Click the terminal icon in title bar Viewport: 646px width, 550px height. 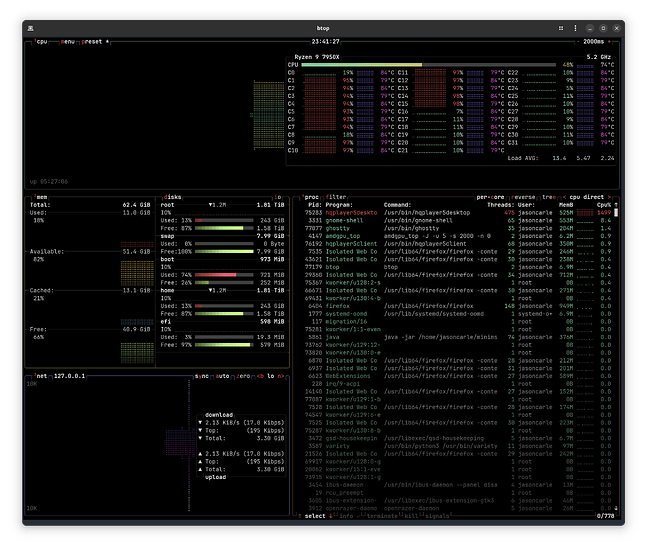[x=30, y=28]
